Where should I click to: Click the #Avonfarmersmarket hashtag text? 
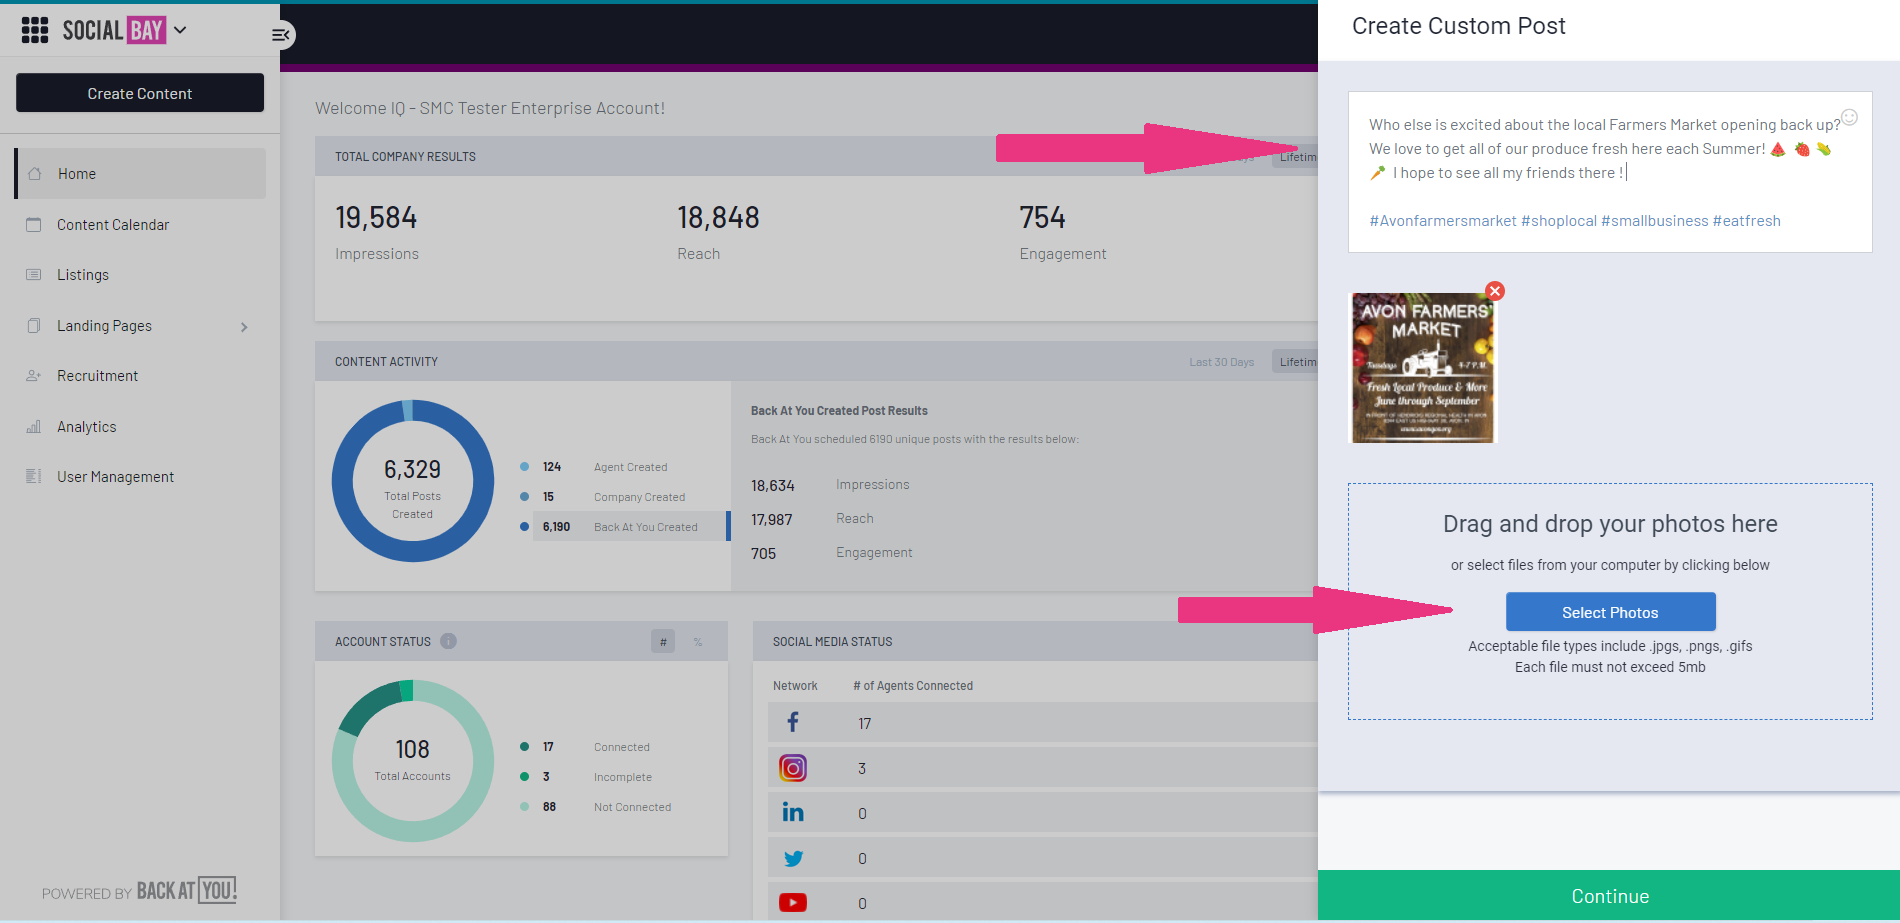[1442, 221]
